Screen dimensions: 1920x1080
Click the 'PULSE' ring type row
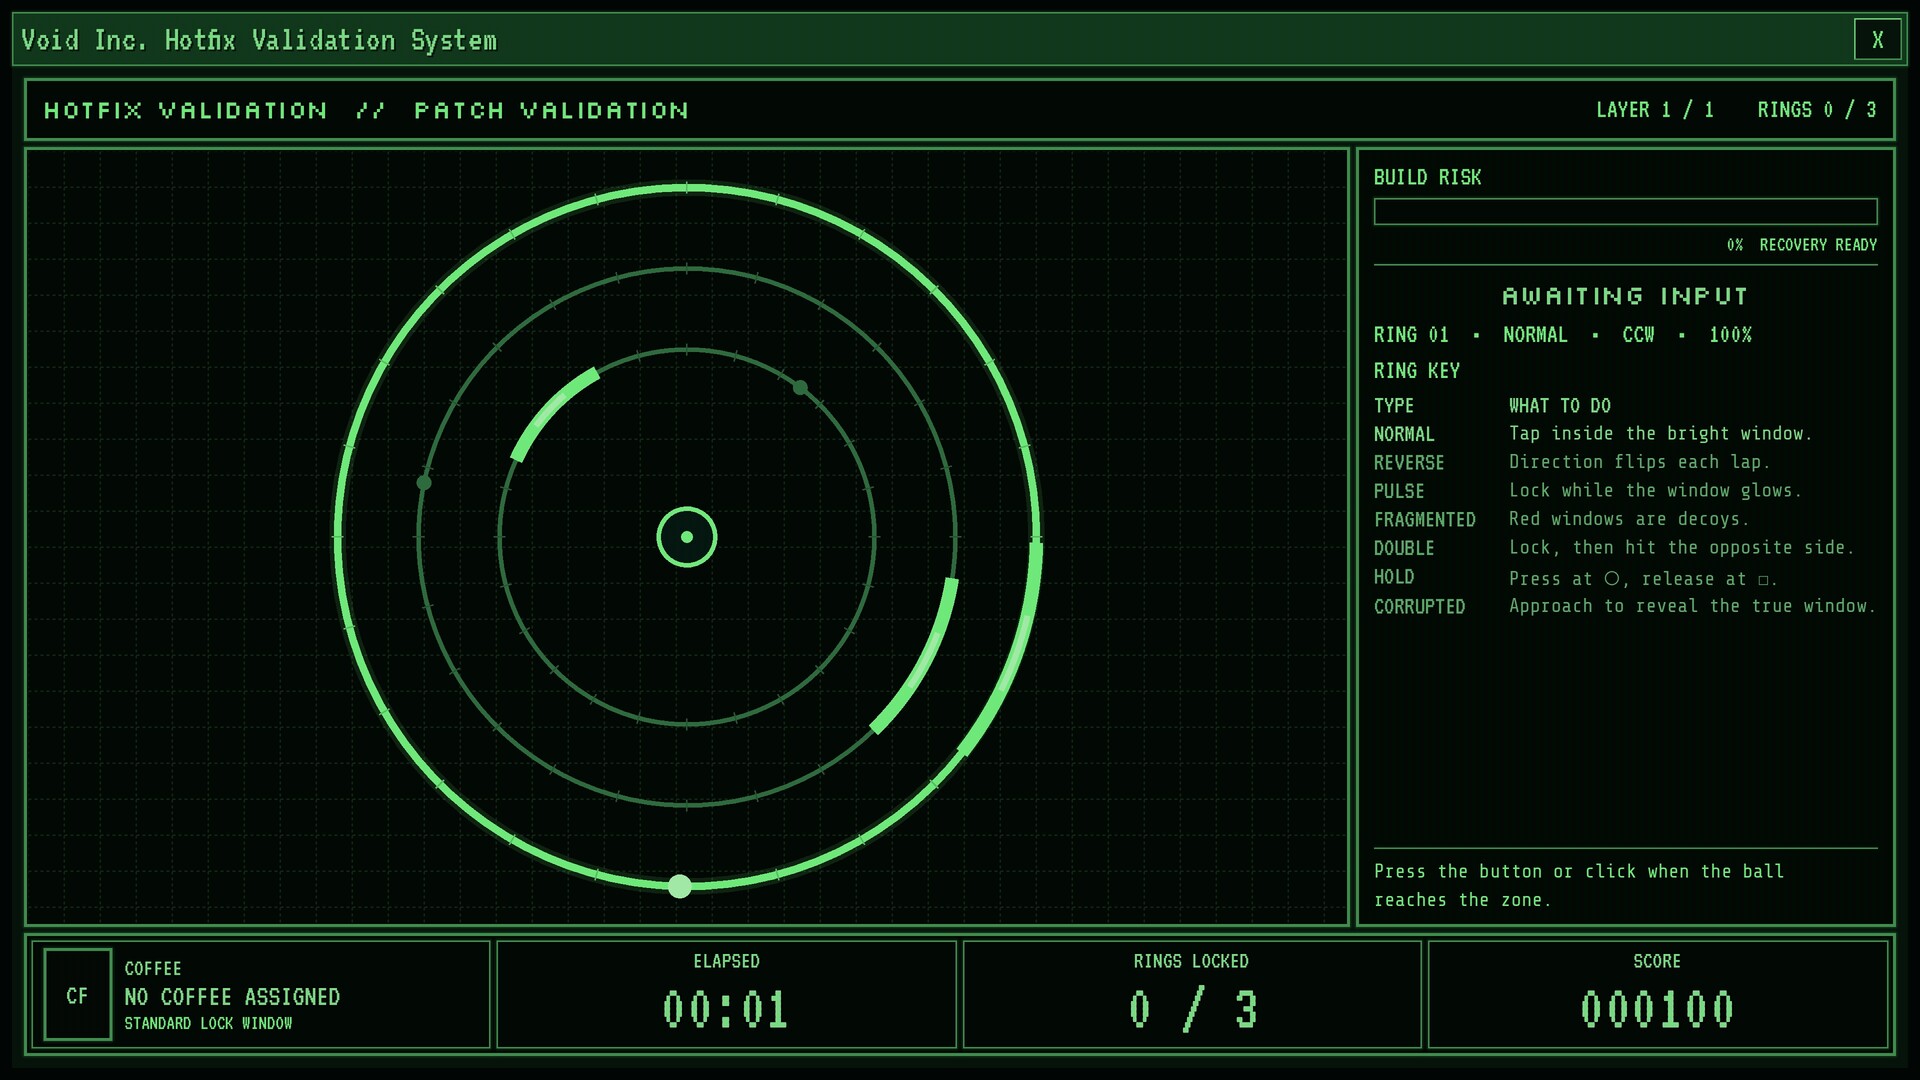(x=1625, y=491)
